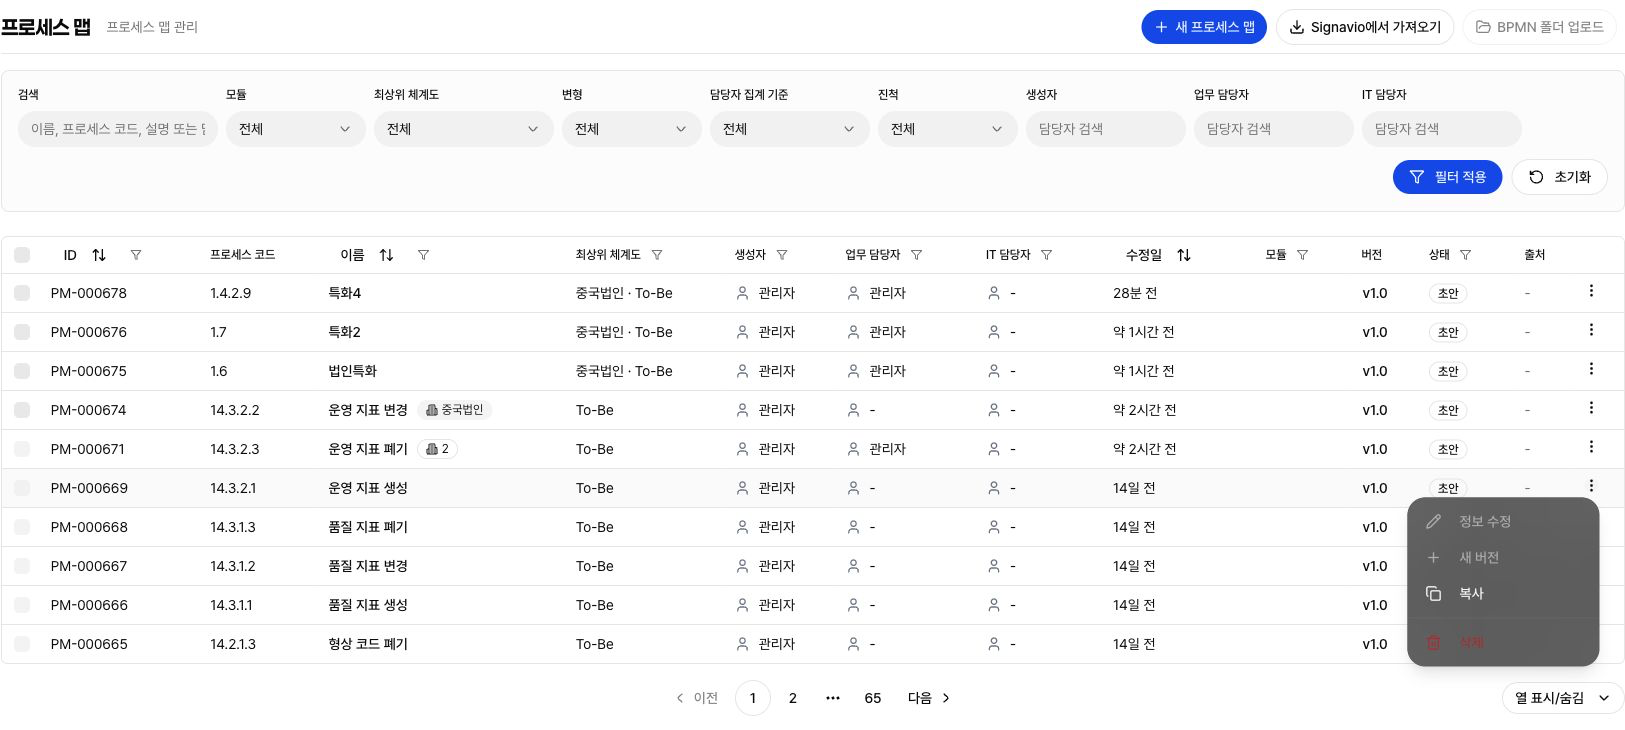Image resolution: width=1625 pixels, height=730 pixels.
Task: Open filter for the ID column
Action: tap(136, 255)
